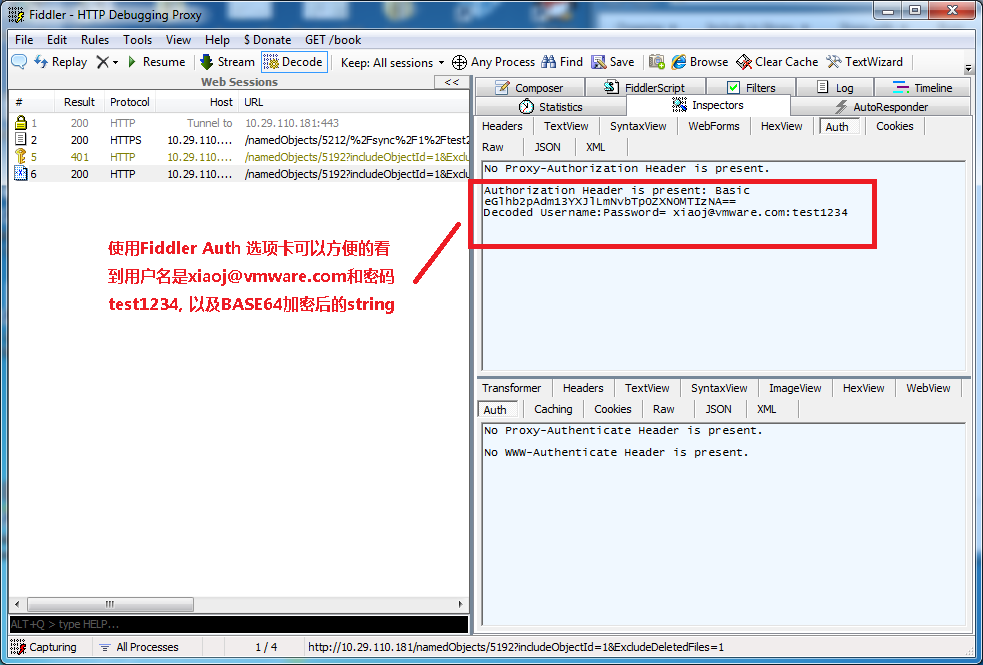Click the $ Donate menu item
The width and height of the screenshot is (983, 665).
(268, 39)
